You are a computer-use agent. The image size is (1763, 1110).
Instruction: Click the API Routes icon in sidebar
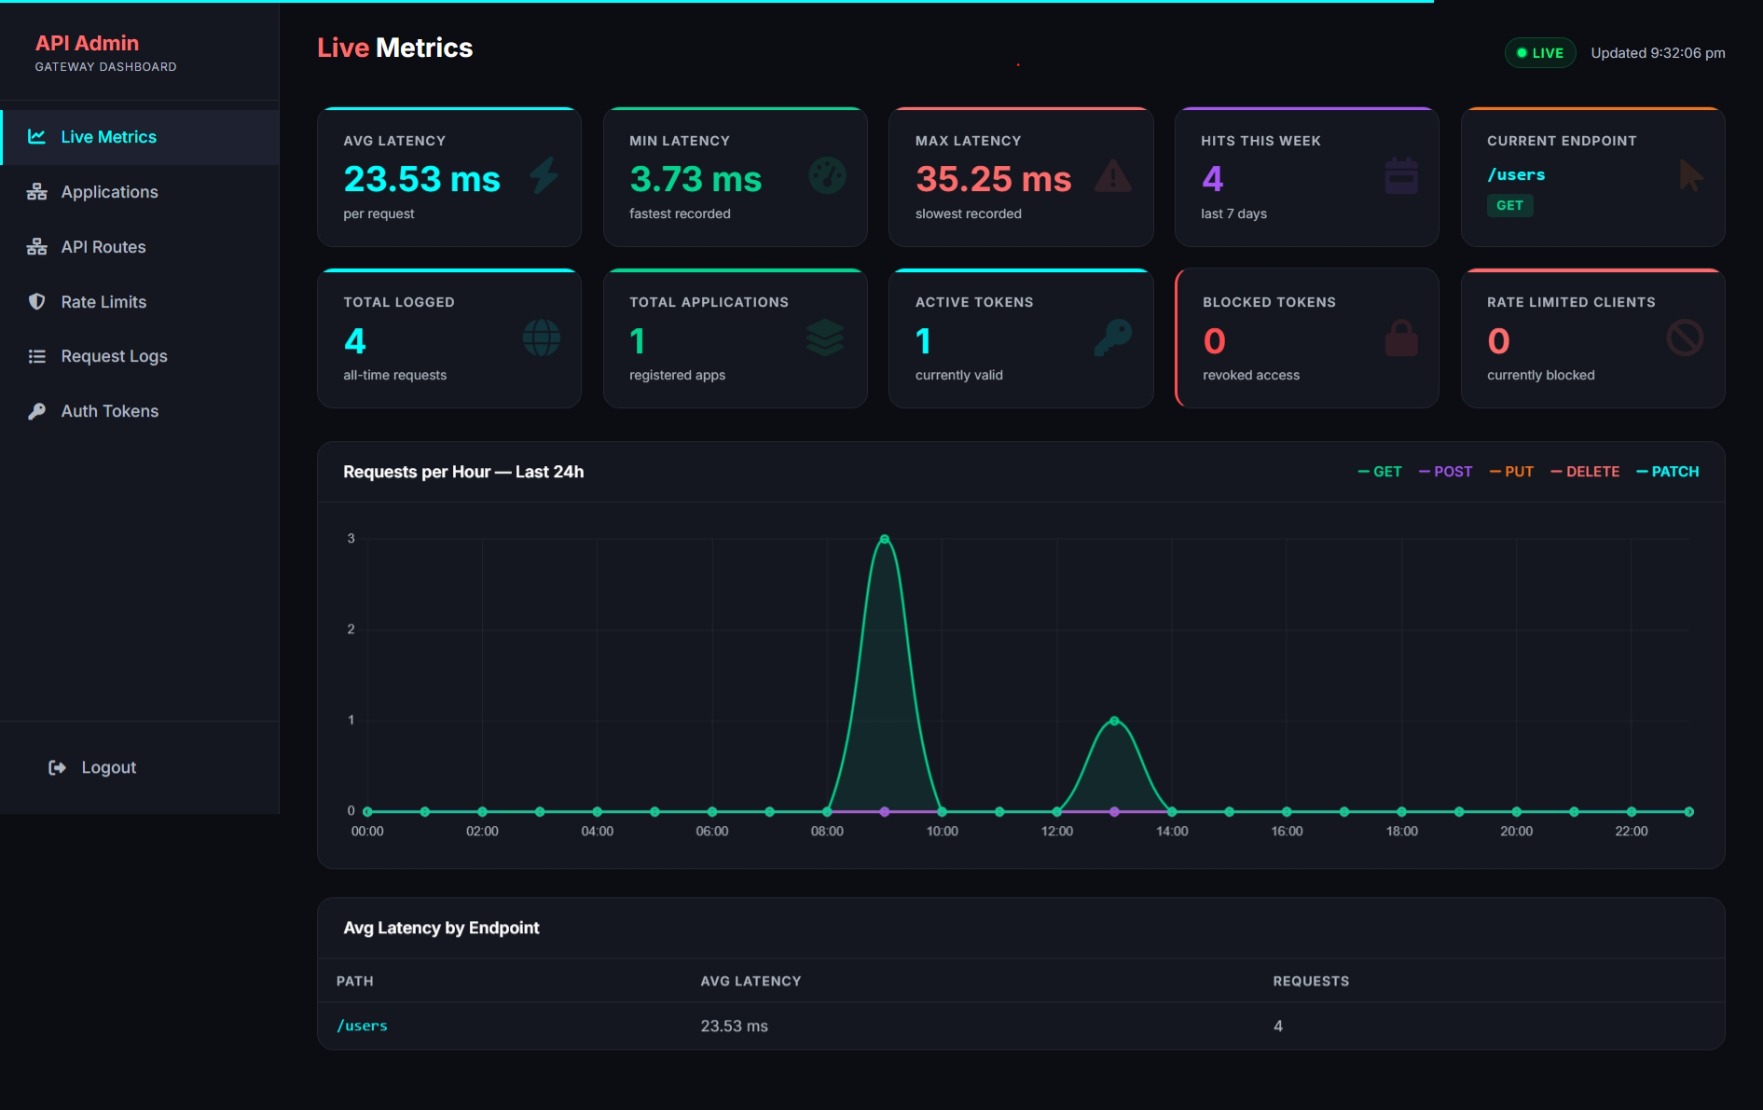tap(37, 247)
